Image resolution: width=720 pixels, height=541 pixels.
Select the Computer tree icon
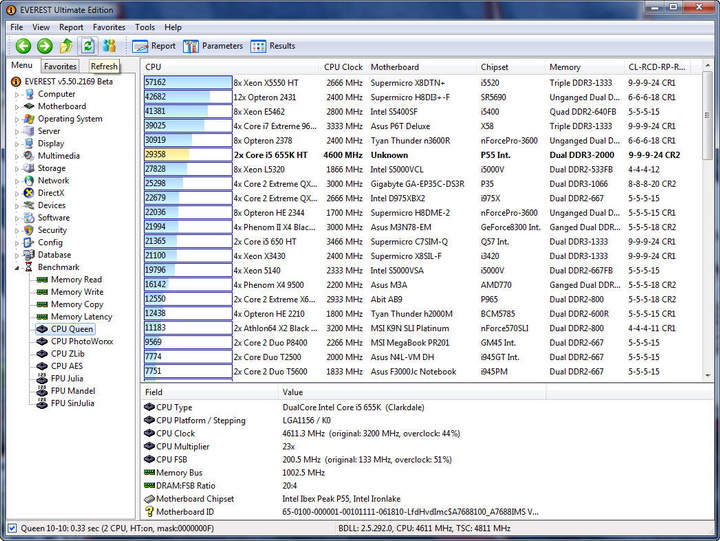coord(29,94)
